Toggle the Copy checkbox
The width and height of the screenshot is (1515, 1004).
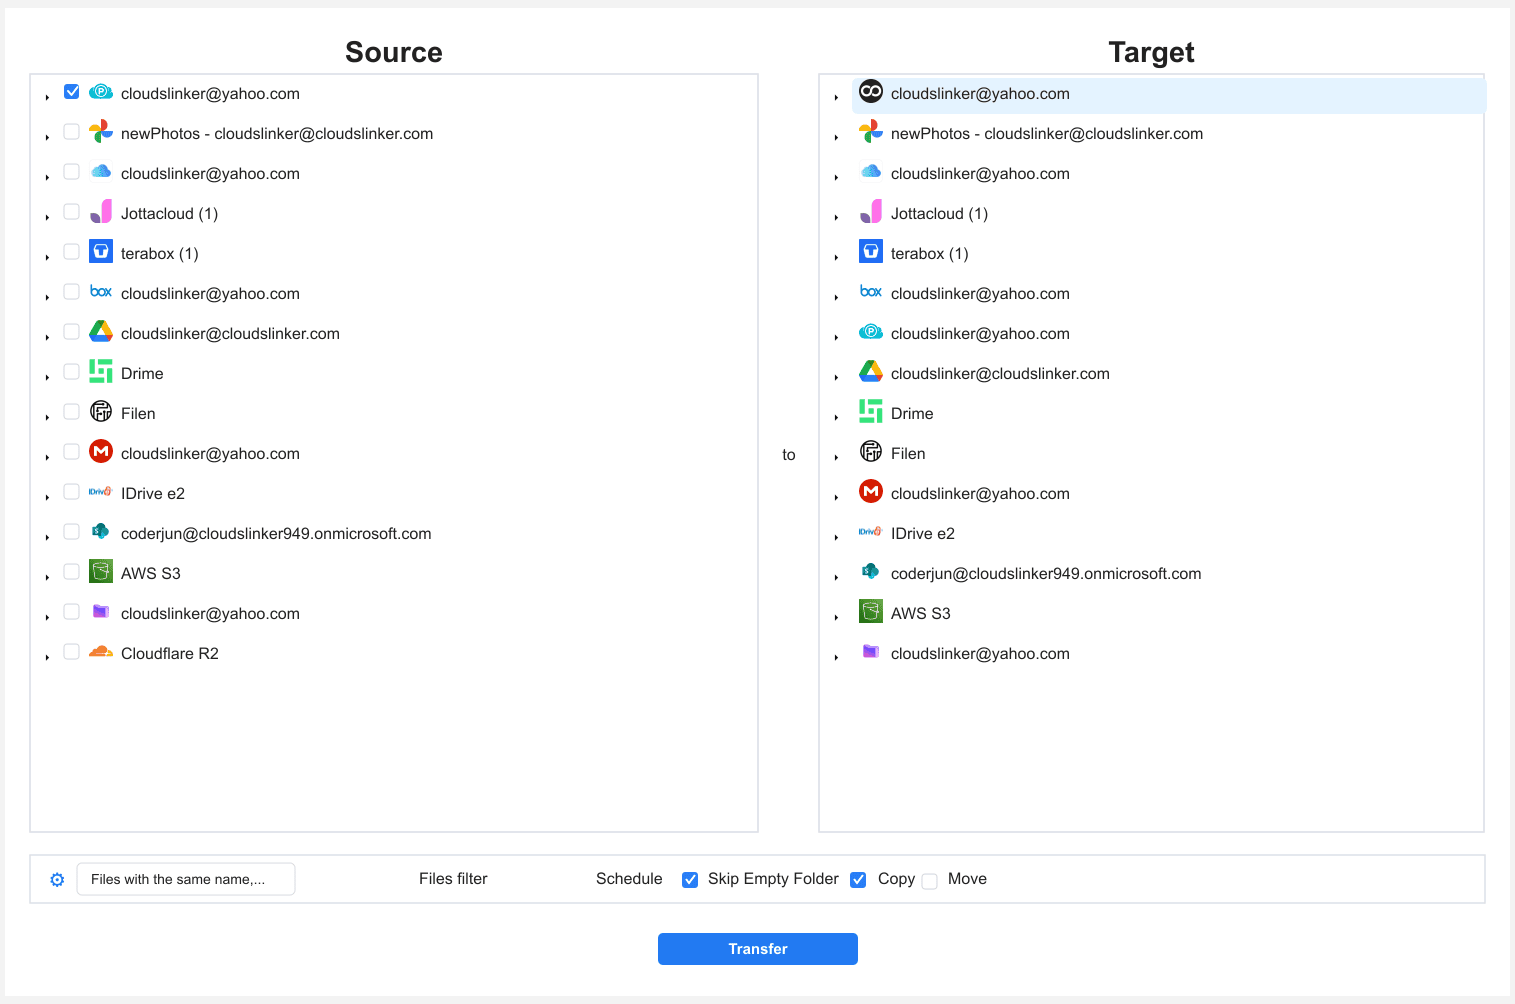[x=858, y=880]
